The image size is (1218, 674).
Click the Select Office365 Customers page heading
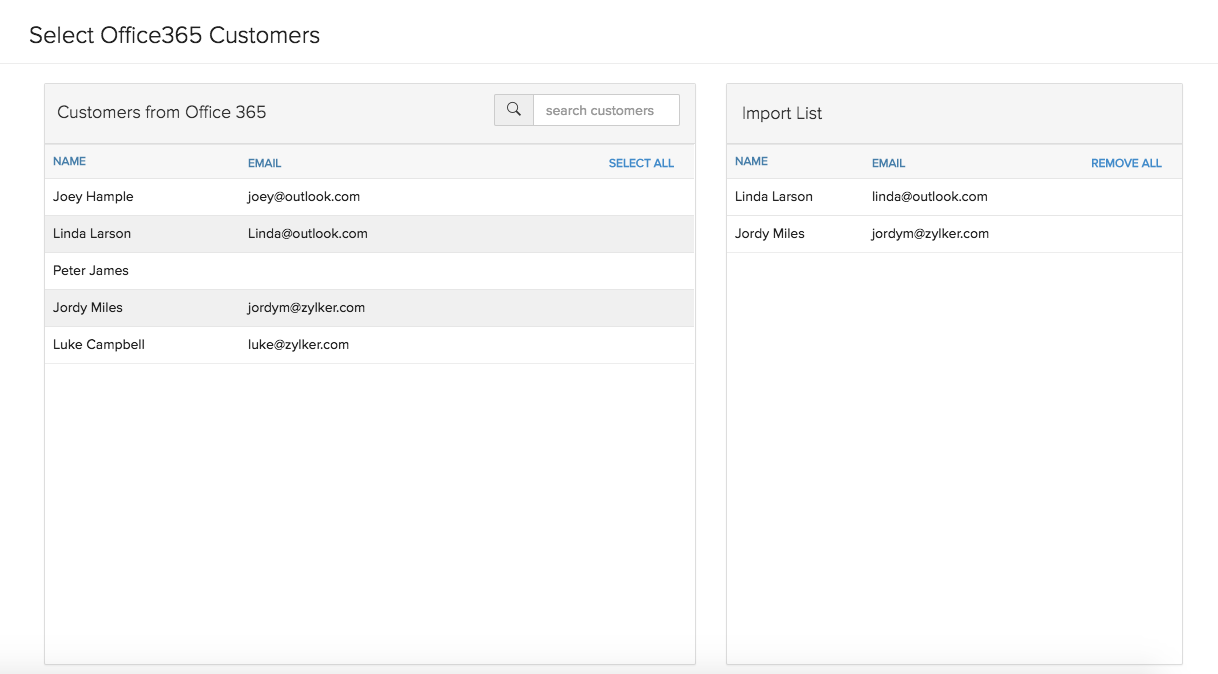point(174,34)
